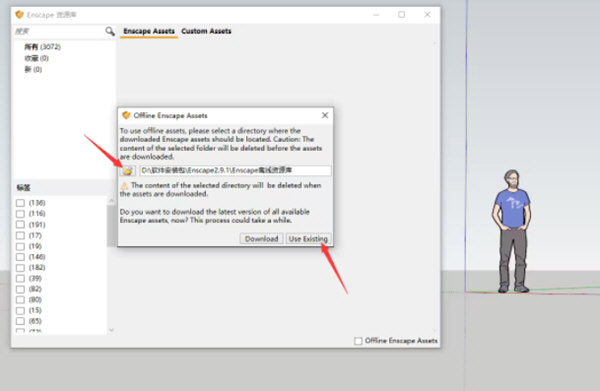Click the directory path input field
The image size is (600, 391).
(x=235, y=171)
